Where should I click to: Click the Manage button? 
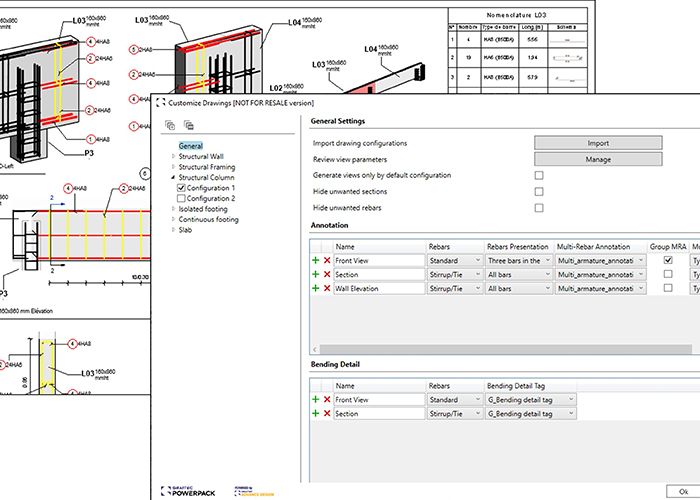pyautogui.click(x=598, y=159)
